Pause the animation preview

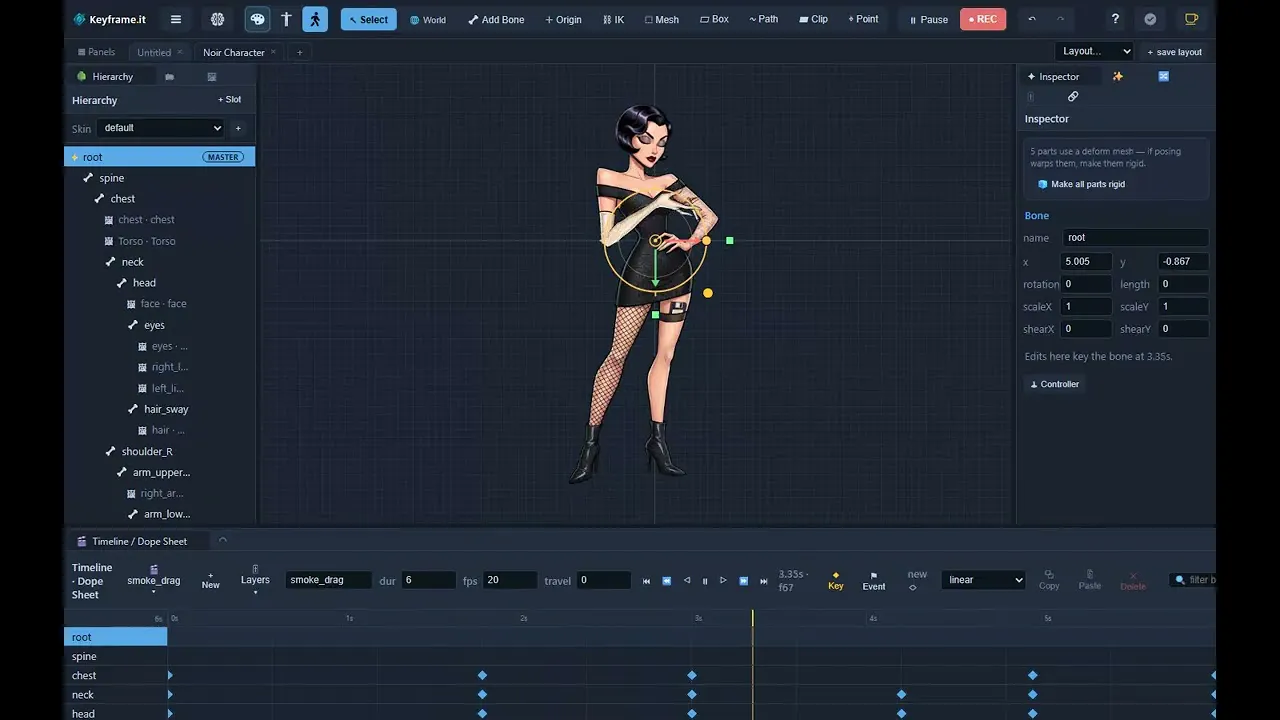coord(928,19)
